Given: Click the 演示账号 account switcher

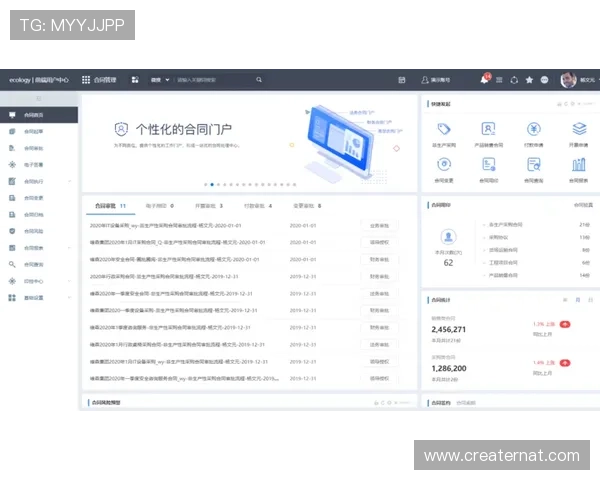Looking at the screenshot, I should 435,80.
